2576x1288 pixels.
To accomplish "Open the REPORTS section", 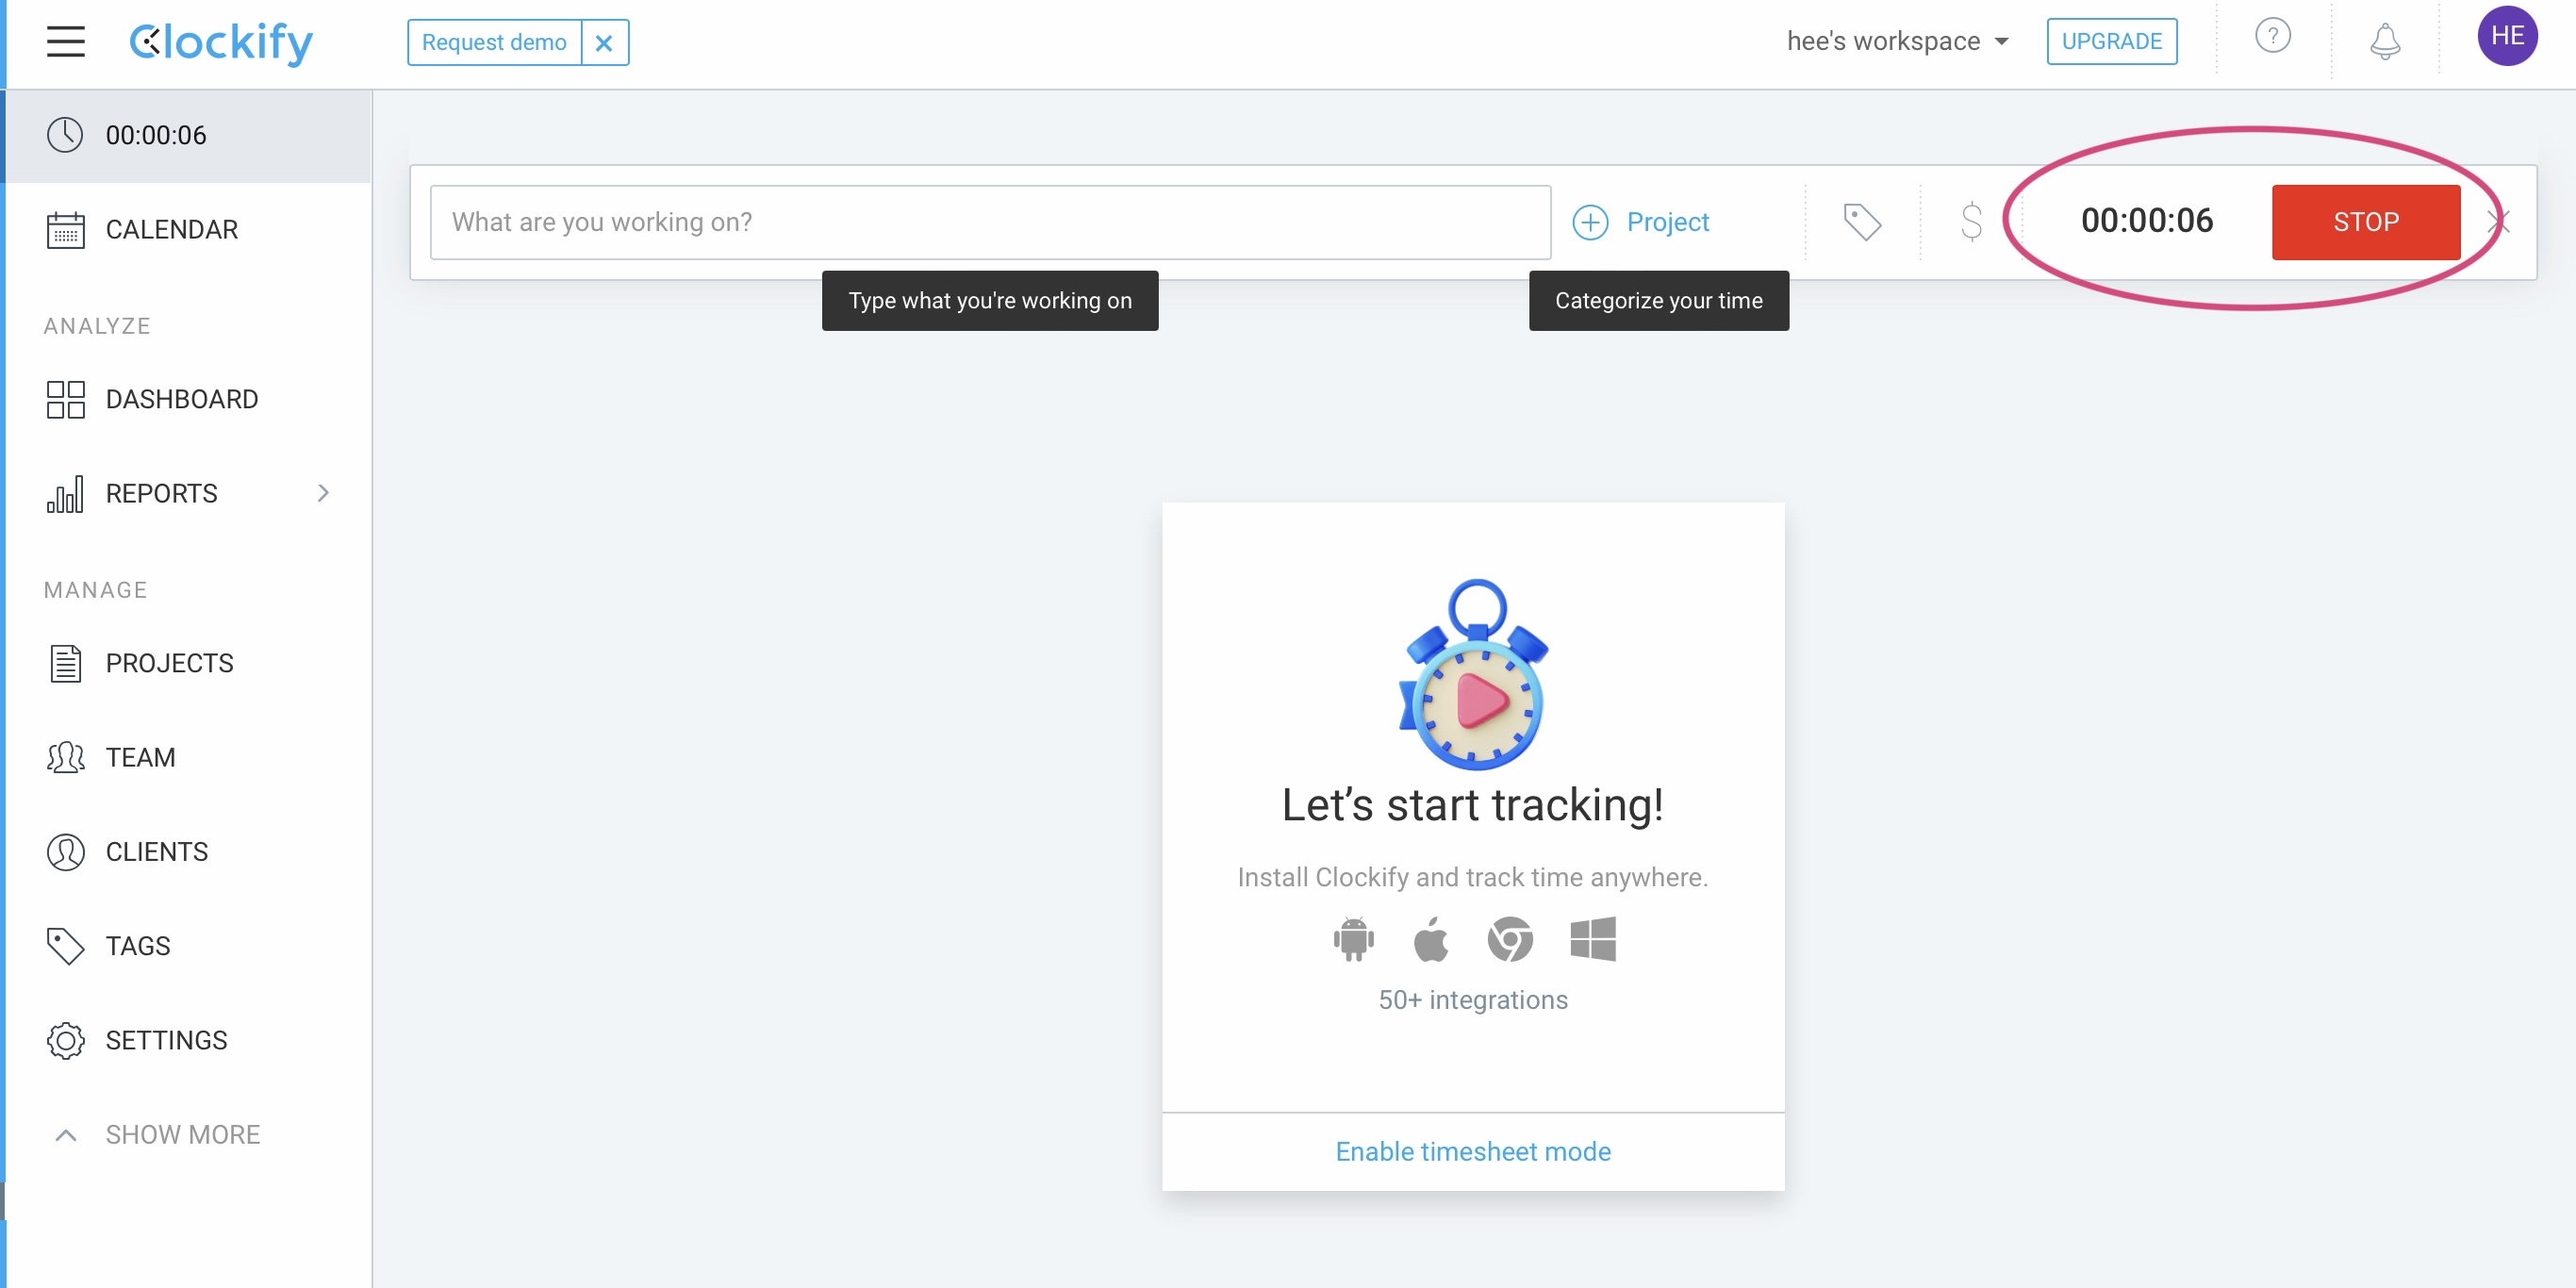I will tap(188, 493).
